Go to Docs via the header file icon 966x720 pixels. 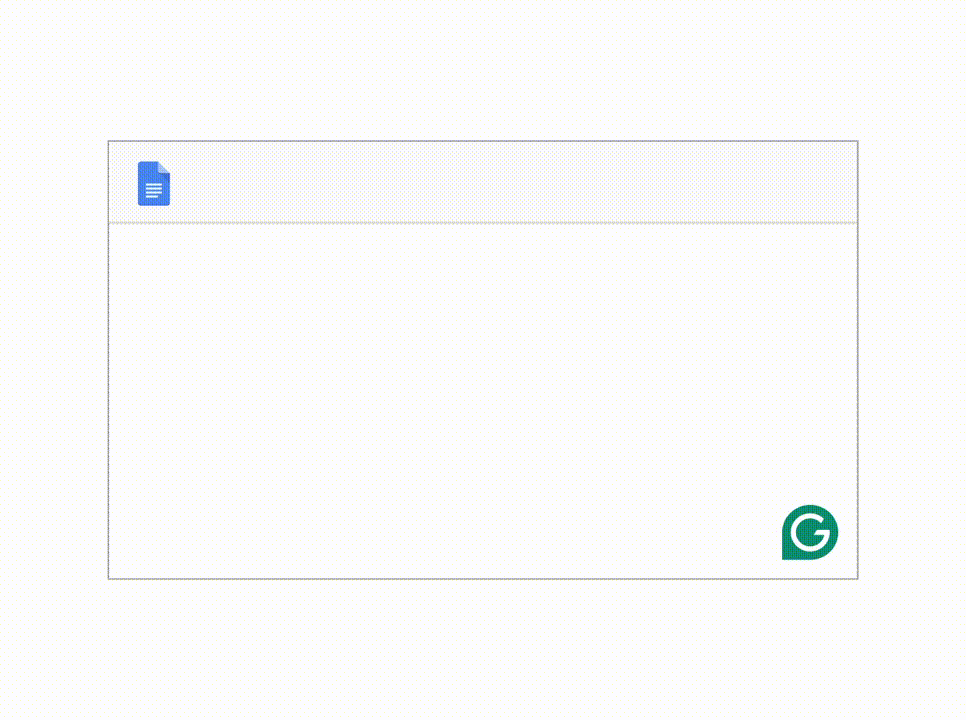pyautogui.click(x=153, y=183)
